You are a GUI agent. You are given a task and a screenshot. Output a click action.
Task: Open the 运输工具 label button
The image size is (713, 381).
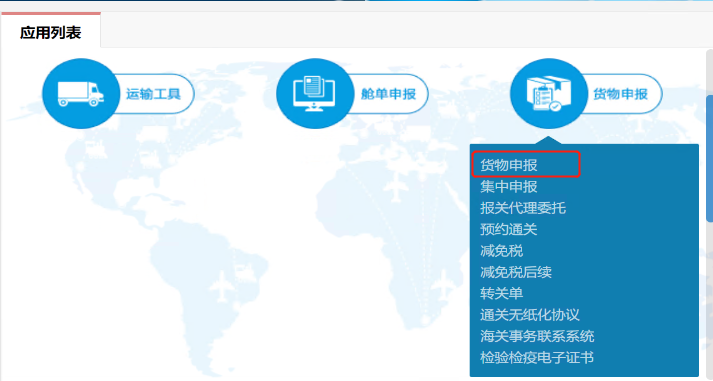coord(153,94)
